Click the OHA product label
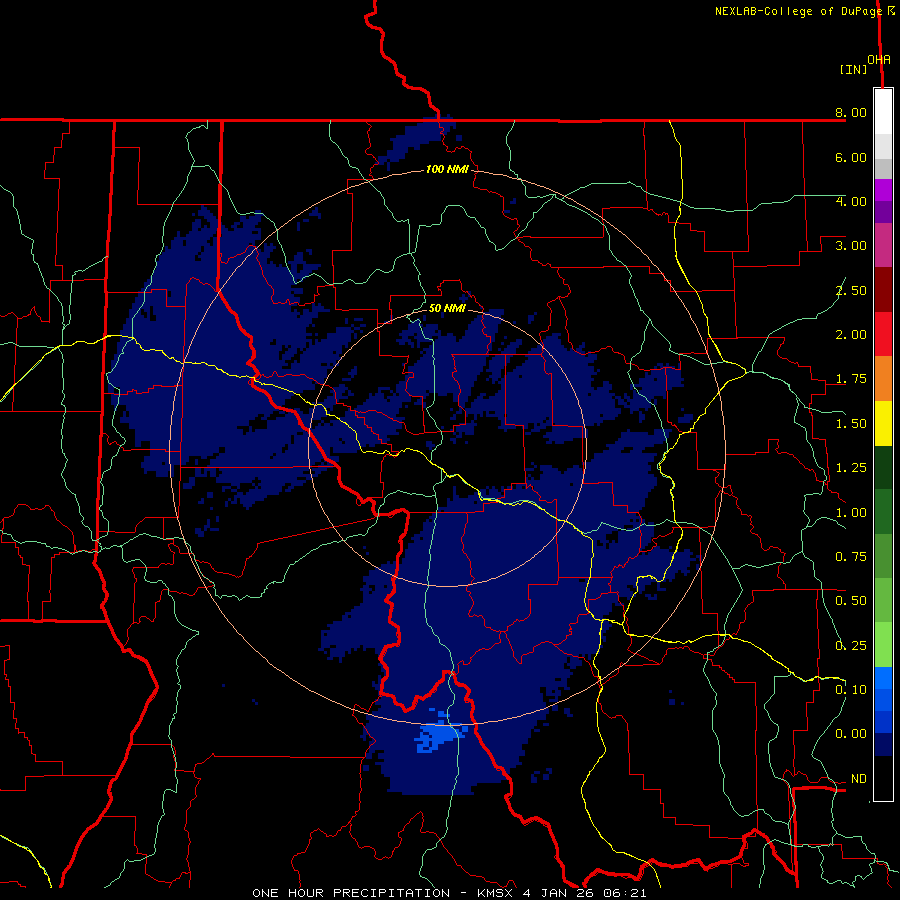This screenshot has height=900, width=900. point(879,60)
